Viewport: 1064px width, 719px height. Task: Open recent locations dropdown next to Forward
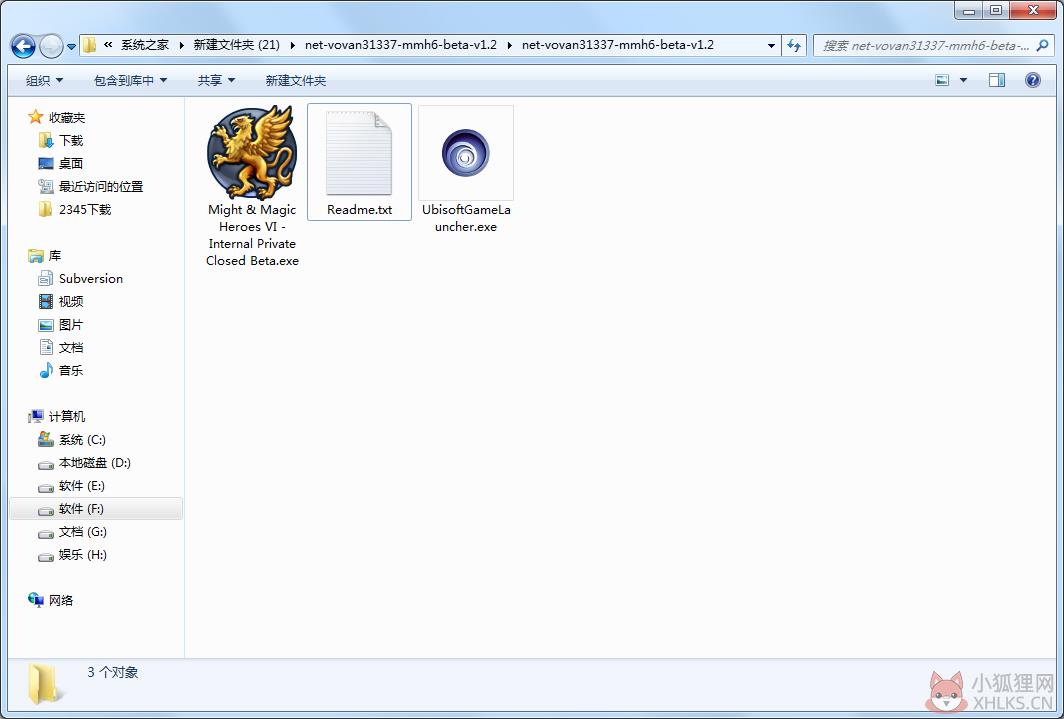coord(72,47)
